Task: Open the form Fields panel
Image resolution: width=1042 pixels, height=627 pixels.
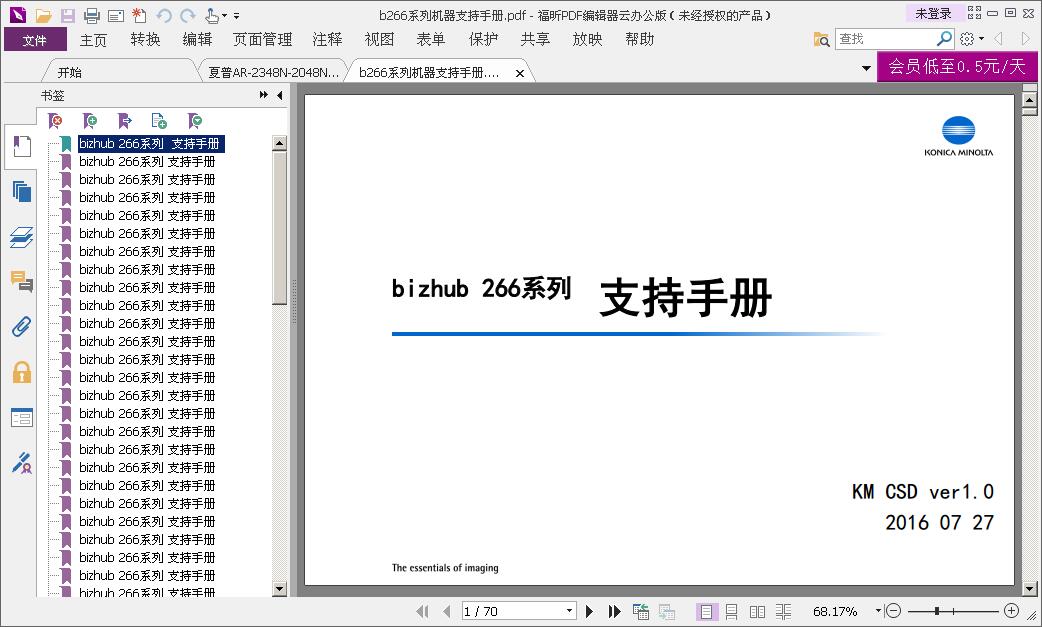Action: click(21, 417)
